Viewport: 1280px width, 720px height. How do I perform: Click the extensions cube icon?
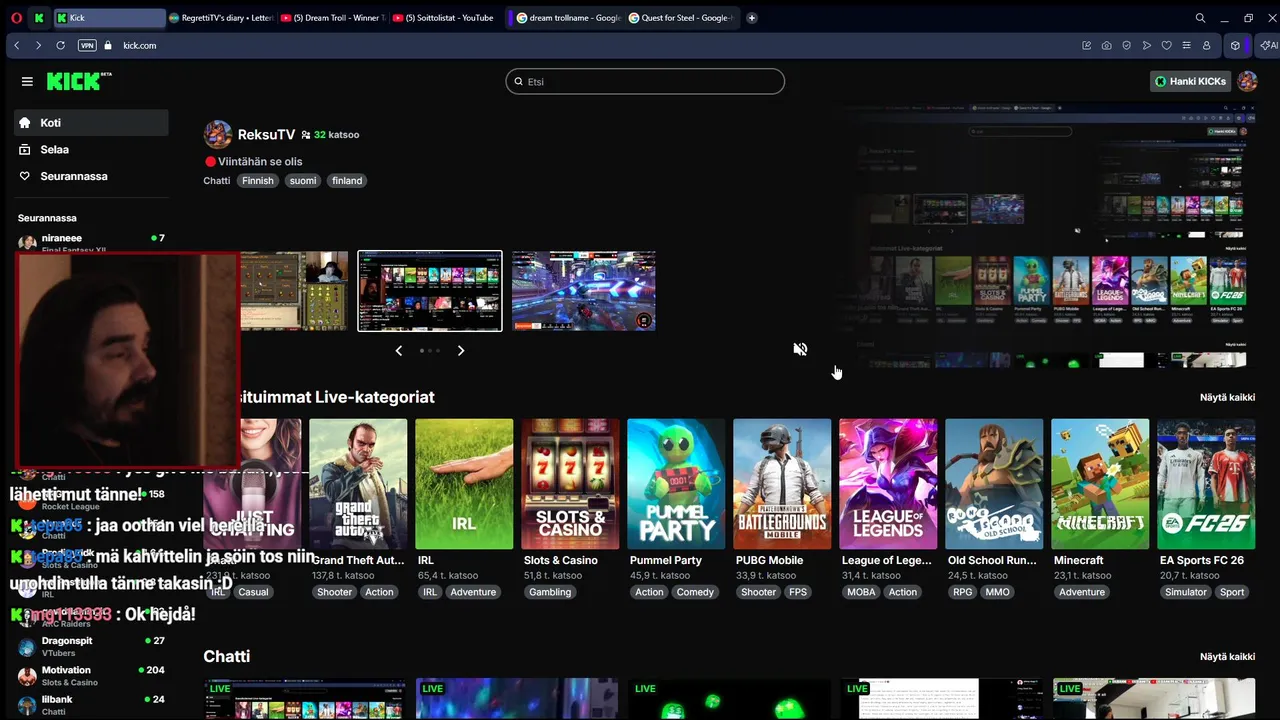tap(1236, 45)
